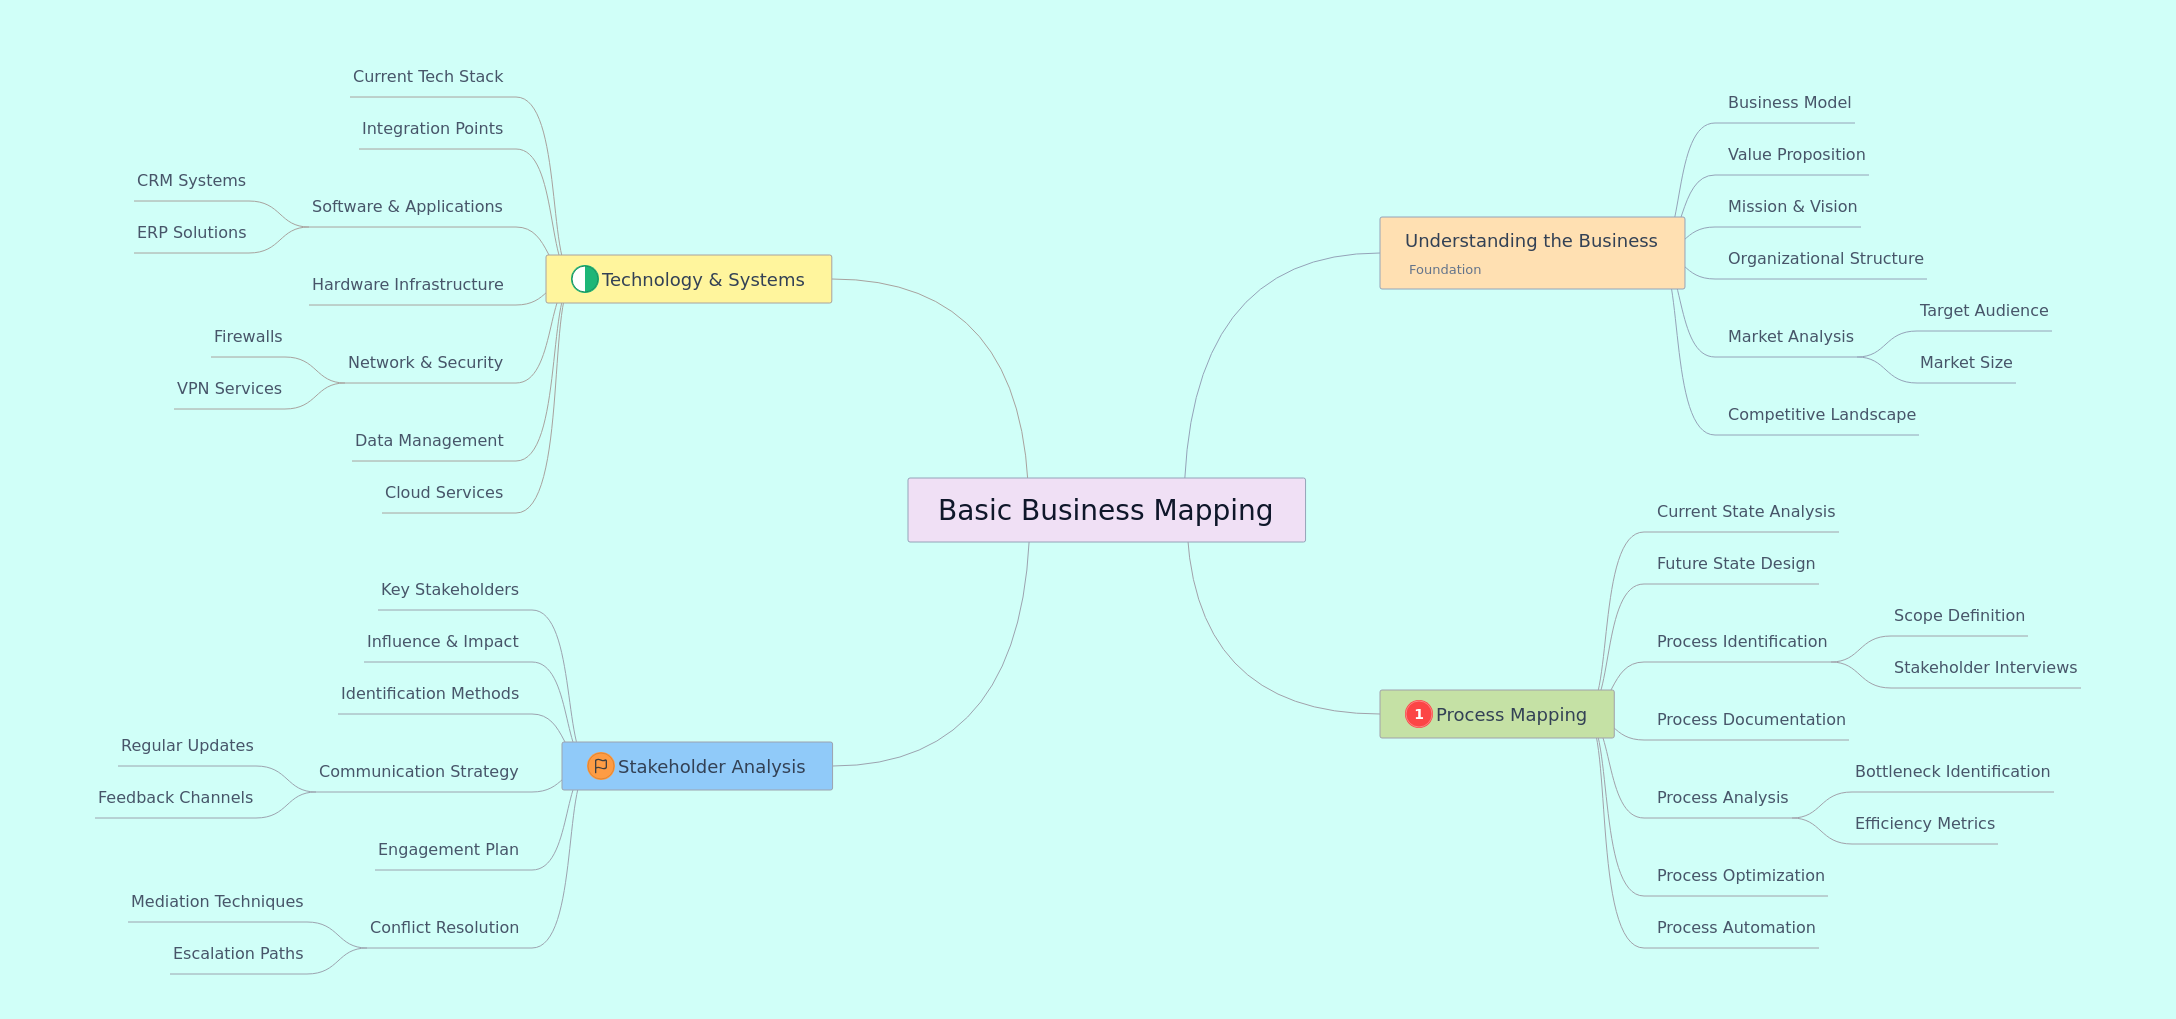The image size is (2176, 1019).
Task: Select the Competitive Landscape topic
Action: click(1821, 415)
